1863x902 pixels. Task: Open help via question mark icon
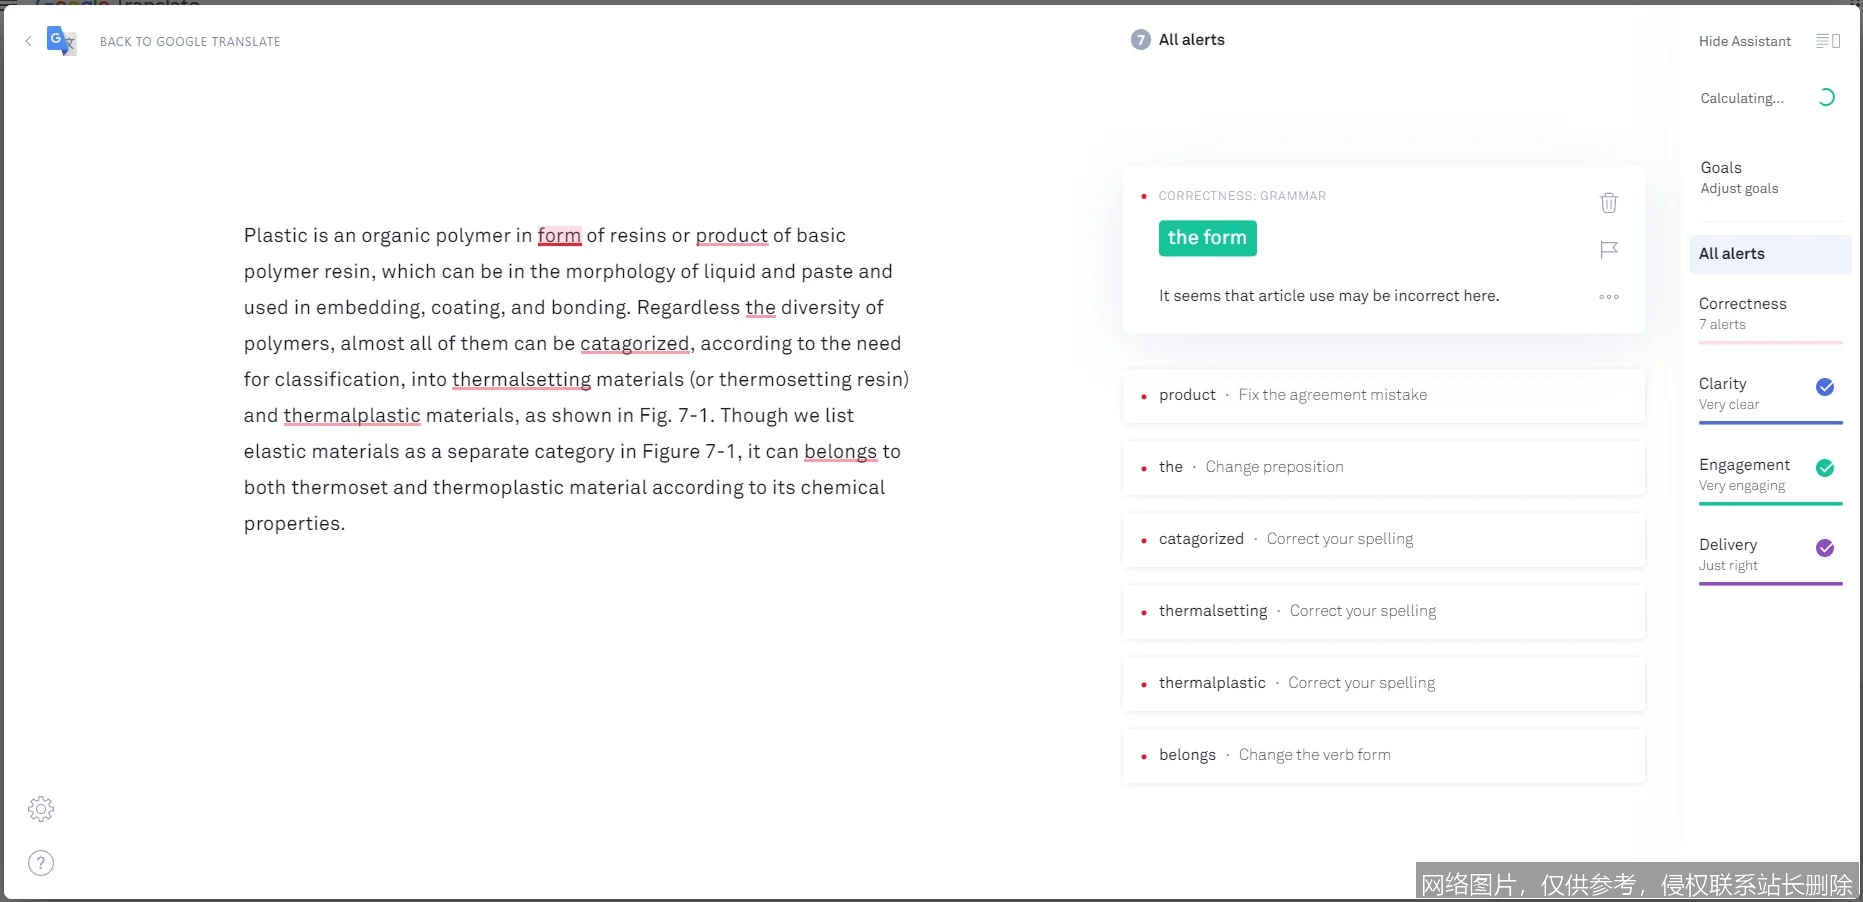(41, 862)
